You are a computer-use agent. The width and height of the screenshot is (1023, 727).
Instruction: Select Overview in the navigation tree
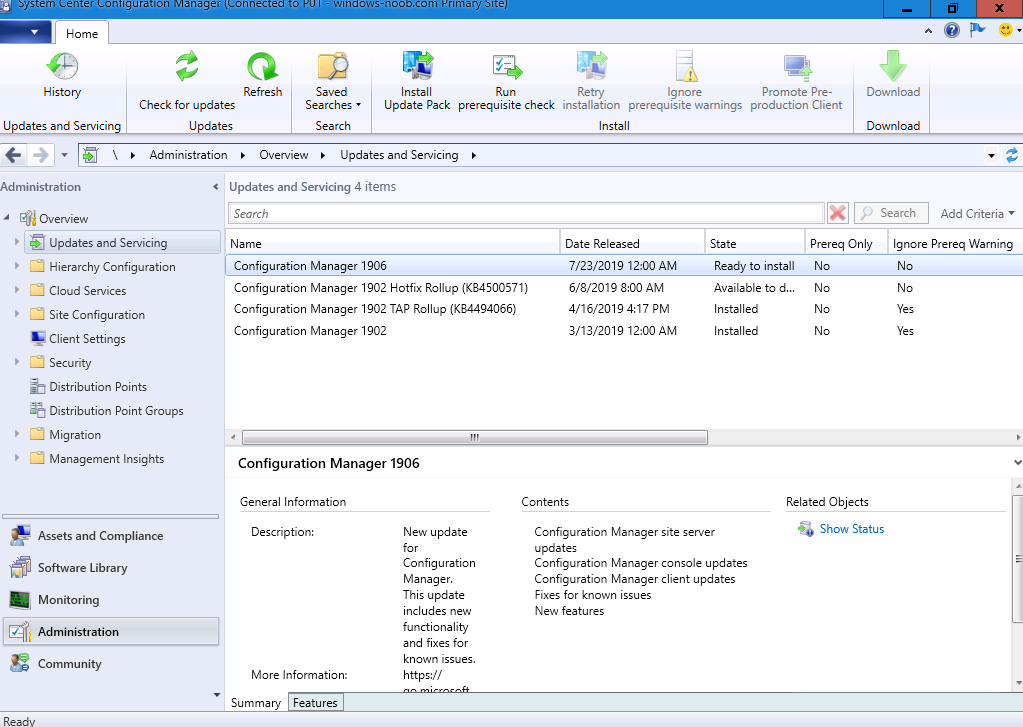pos(63,219)
